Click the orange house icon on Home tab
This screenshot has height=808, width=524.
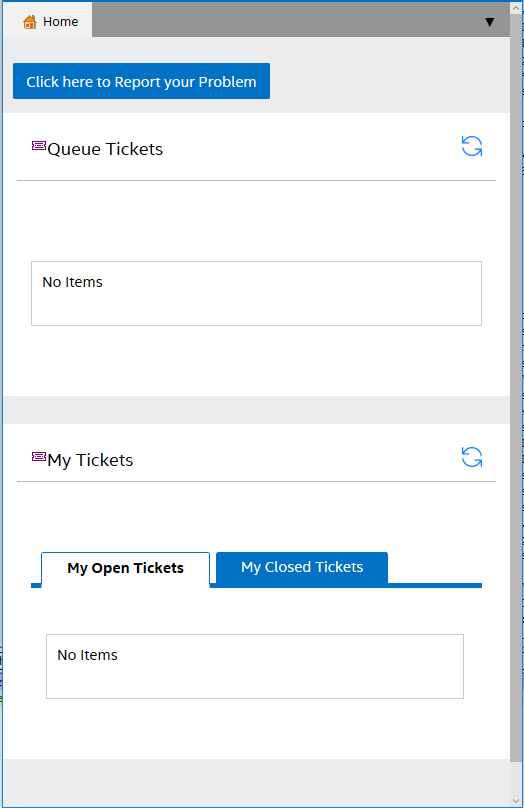[x=30, y=22]
